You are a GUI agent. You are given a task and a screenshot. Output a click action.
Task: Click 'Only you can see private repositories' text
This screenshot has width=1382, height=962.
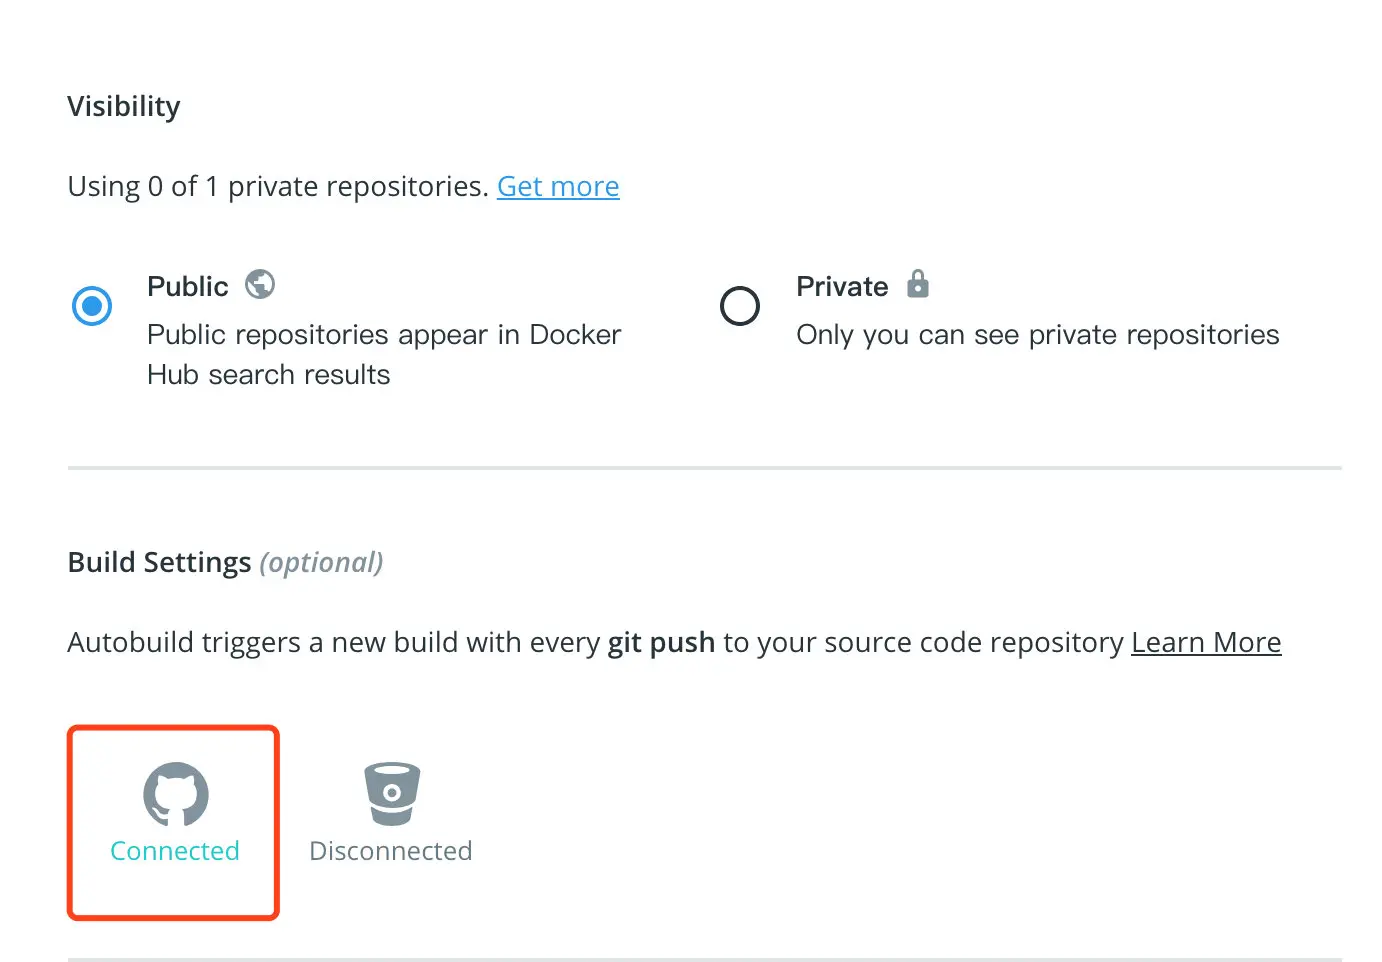point(1037,335)
